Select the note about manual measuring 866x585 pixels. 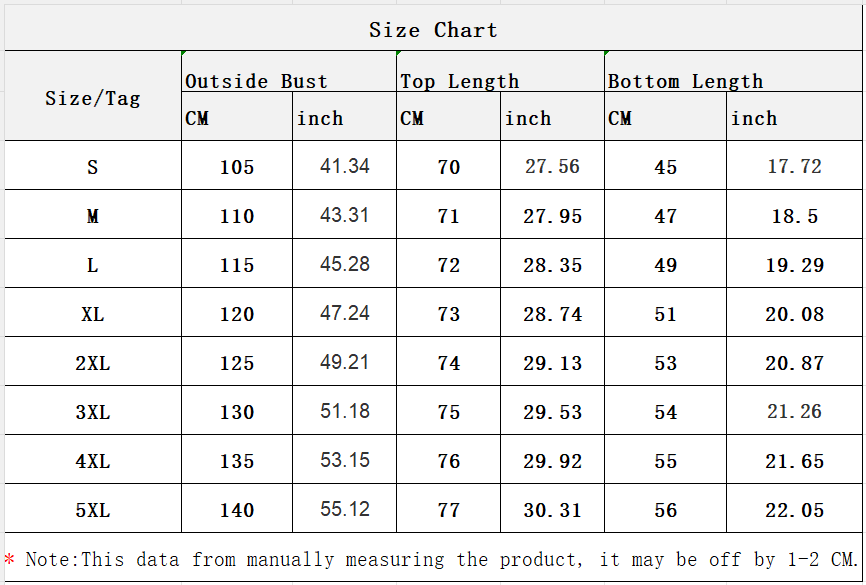[442, 559]
